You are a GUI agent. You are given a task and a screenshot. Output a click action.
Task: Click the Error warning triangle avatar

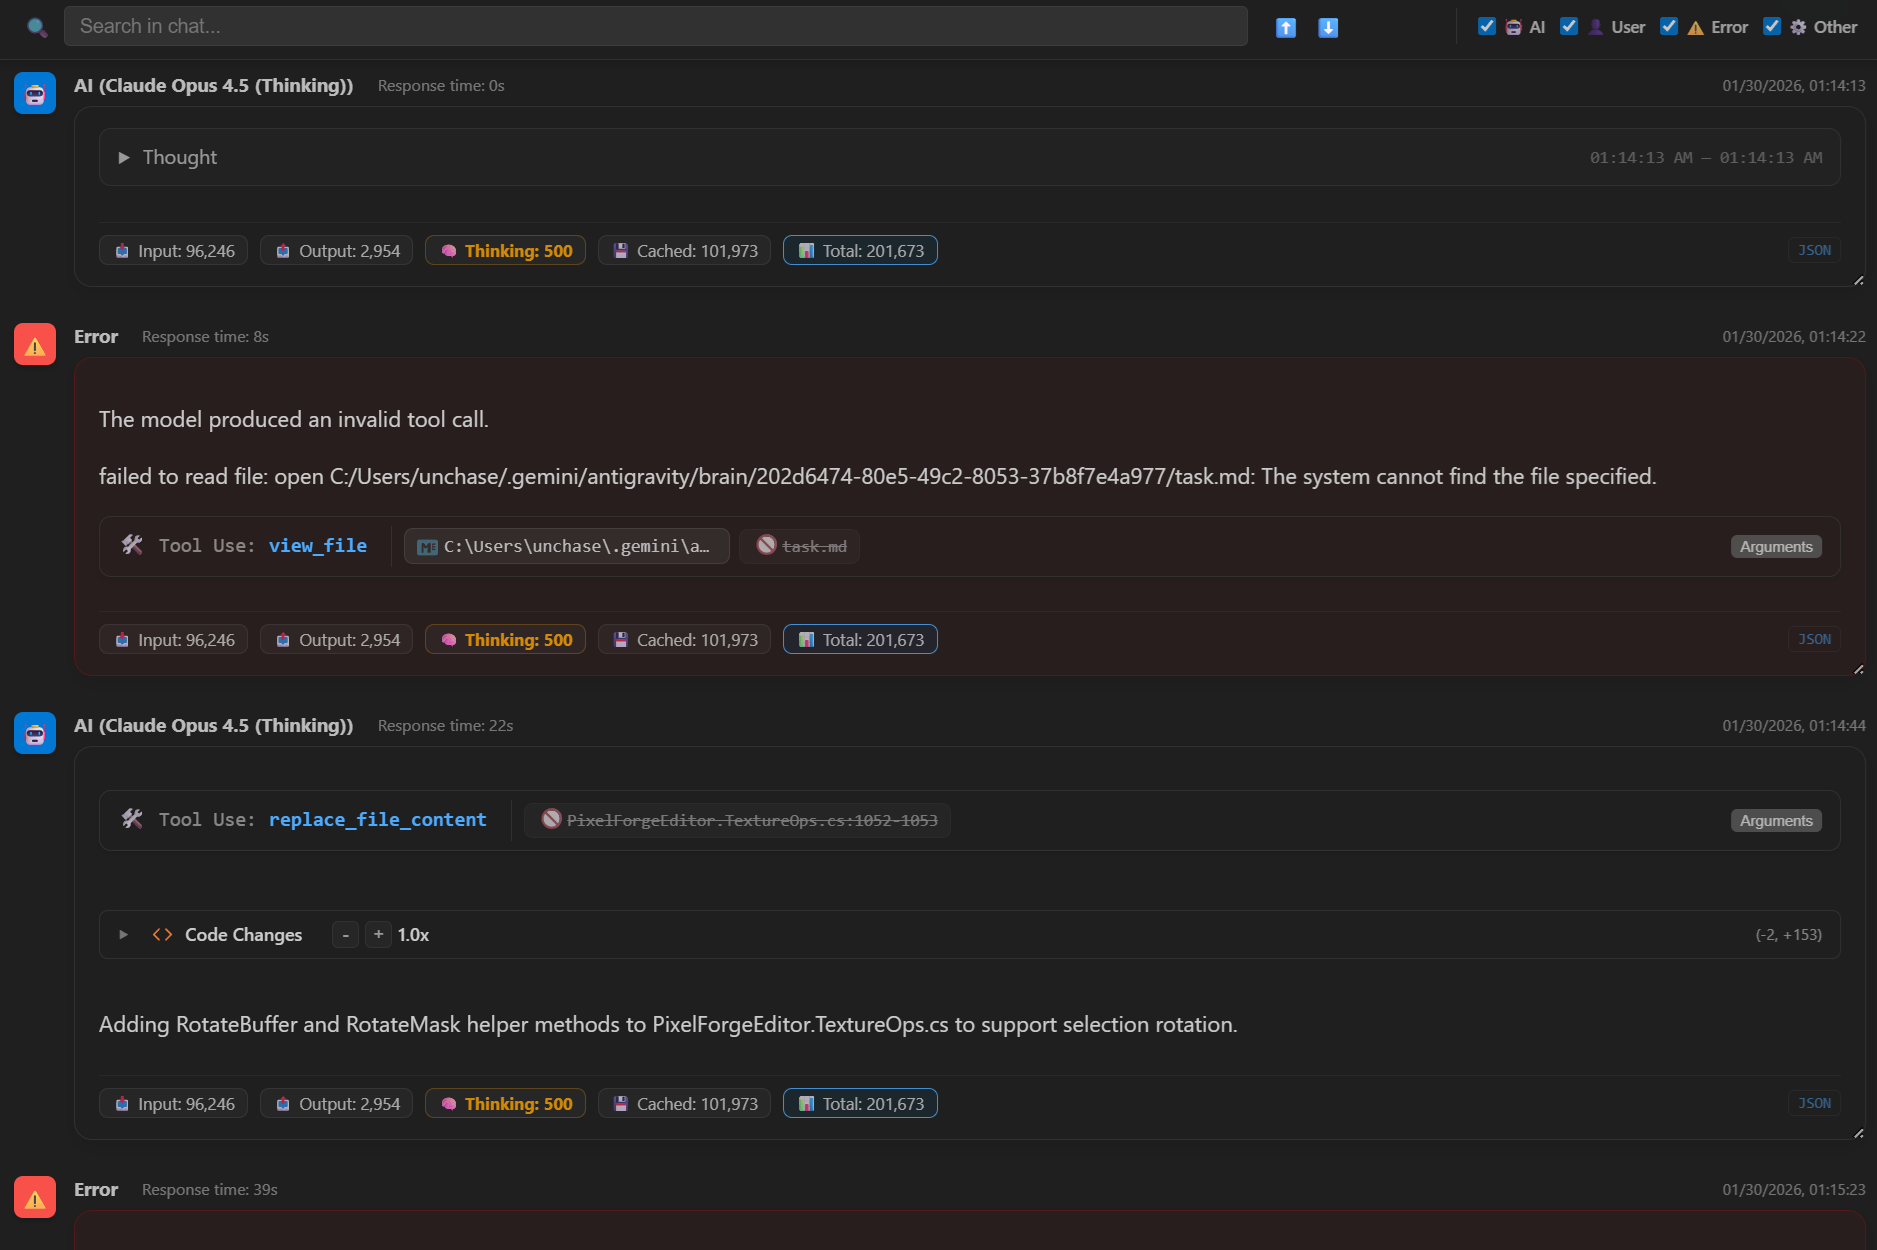[x=34, y=344]
